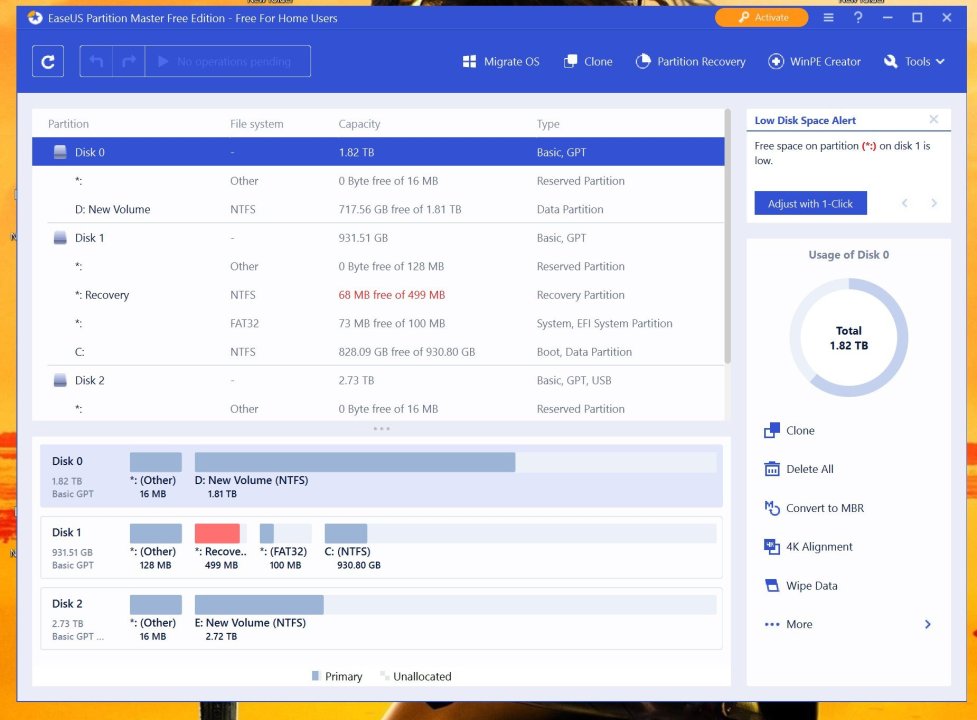977x720 pixels.
Task: Click the D: New Volume usage bar
Action: (455, 462)
